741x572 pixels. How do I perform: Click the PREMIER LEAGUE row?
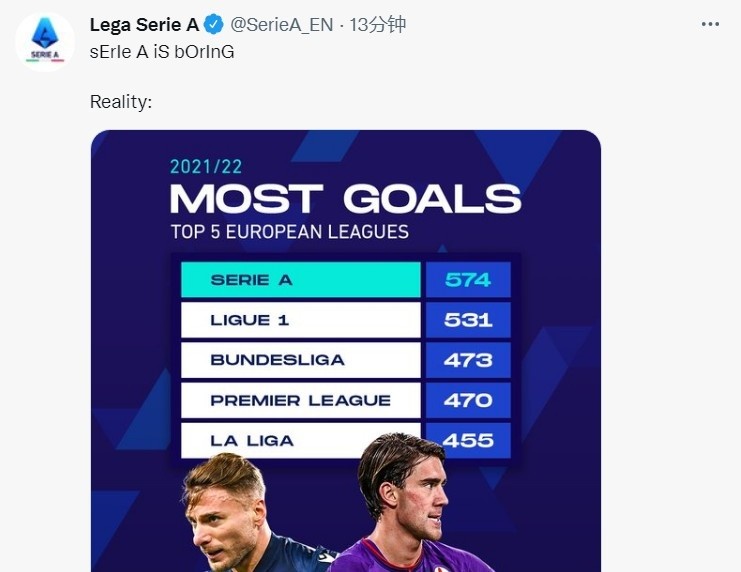(301, 400)
